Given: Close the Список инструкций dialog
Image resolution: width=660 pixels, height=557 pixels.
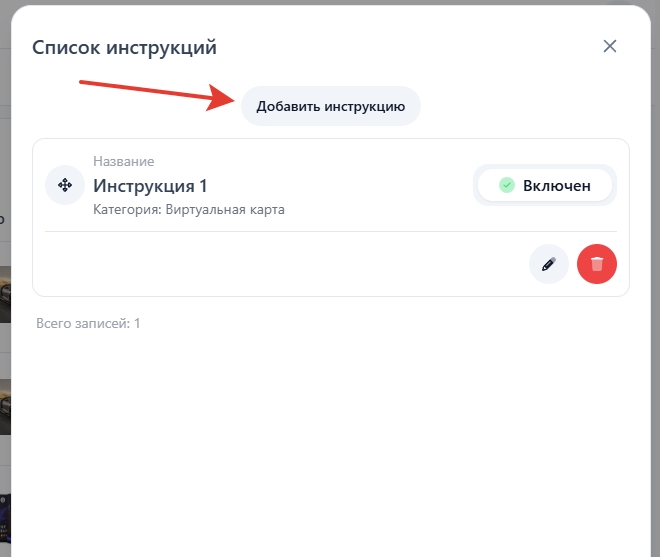Looking at the screenshot, I should tap(610, 46).
